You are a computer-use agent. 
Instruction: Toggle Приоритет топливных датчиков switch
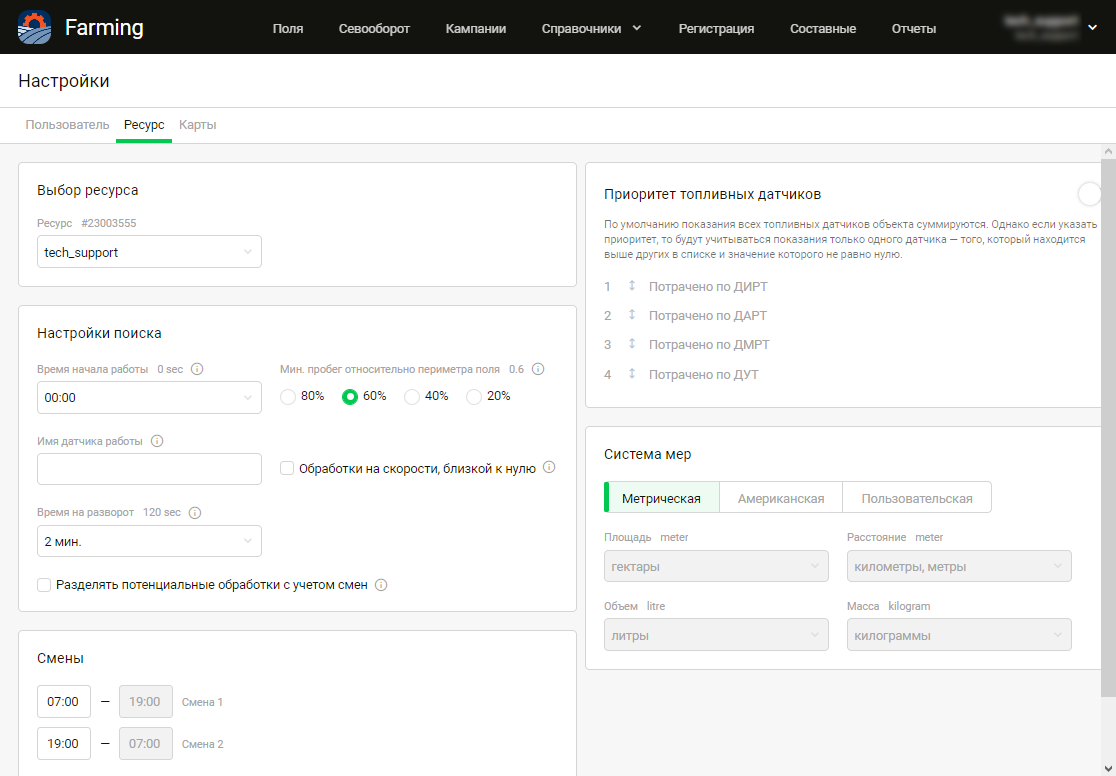point(1089,194)
